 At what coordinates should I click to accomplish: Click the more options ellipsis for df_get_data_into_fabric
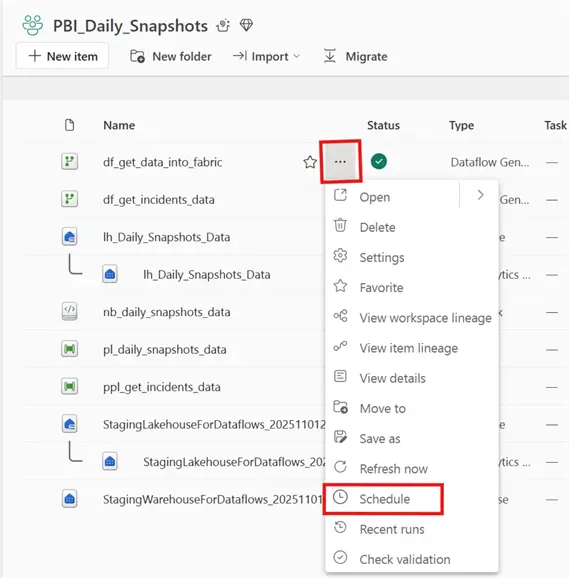point(340,161)
